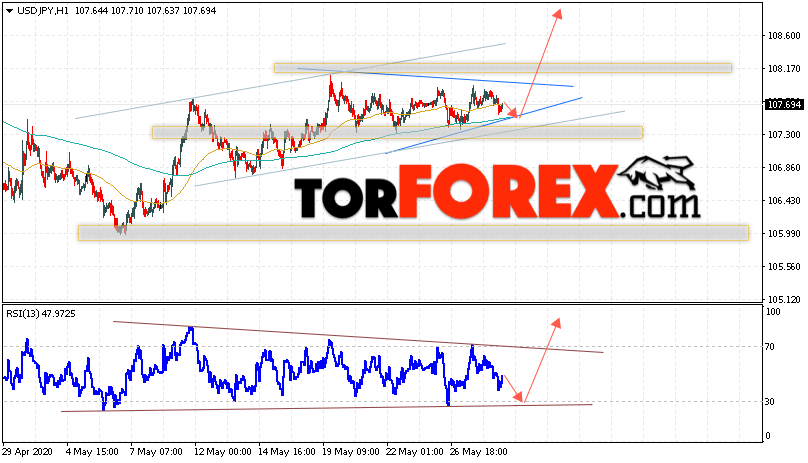Select the 14 May 16:00 time label
The height and width of the screenshot is (463, 808).
coord(287,452)
